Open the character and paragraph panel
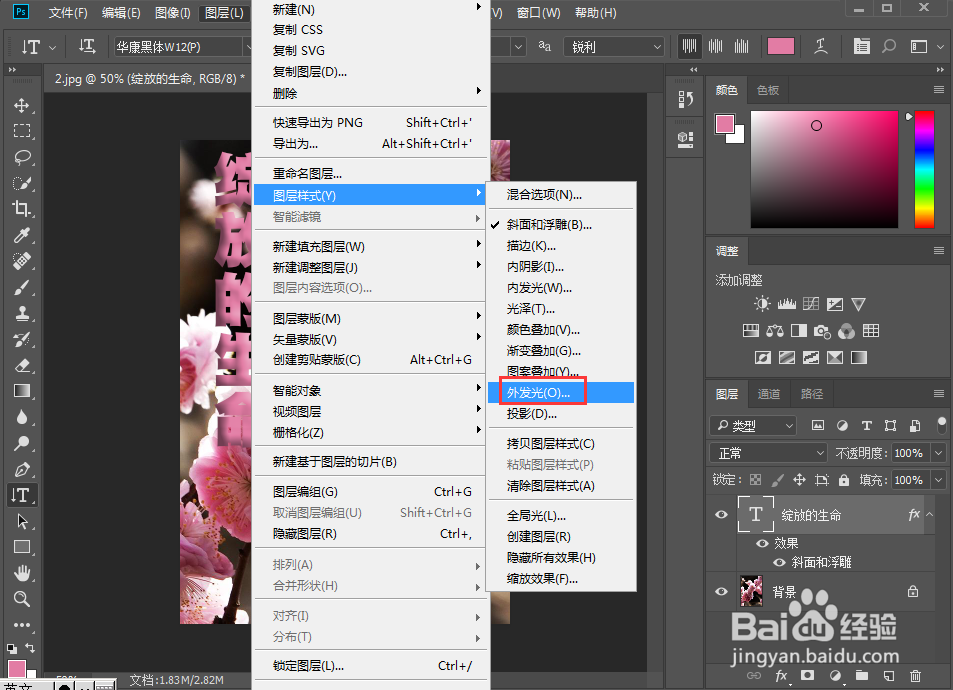The image size is (953, 690). 861,47
